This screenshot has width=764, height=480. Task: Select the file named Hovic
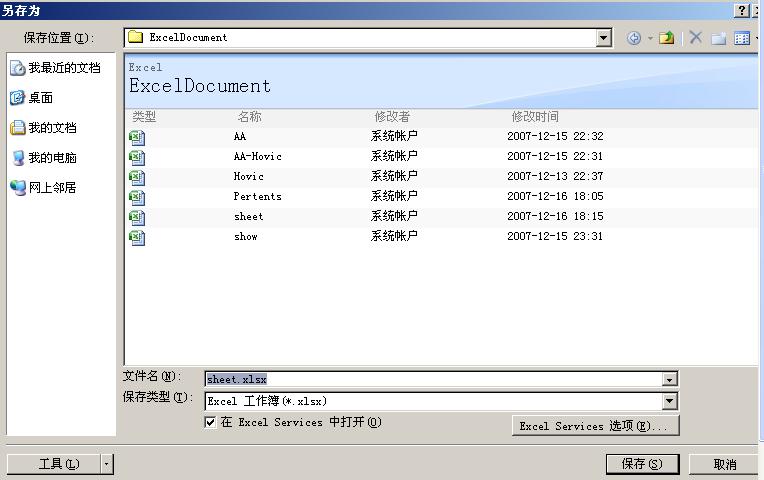tap(248, 176)
